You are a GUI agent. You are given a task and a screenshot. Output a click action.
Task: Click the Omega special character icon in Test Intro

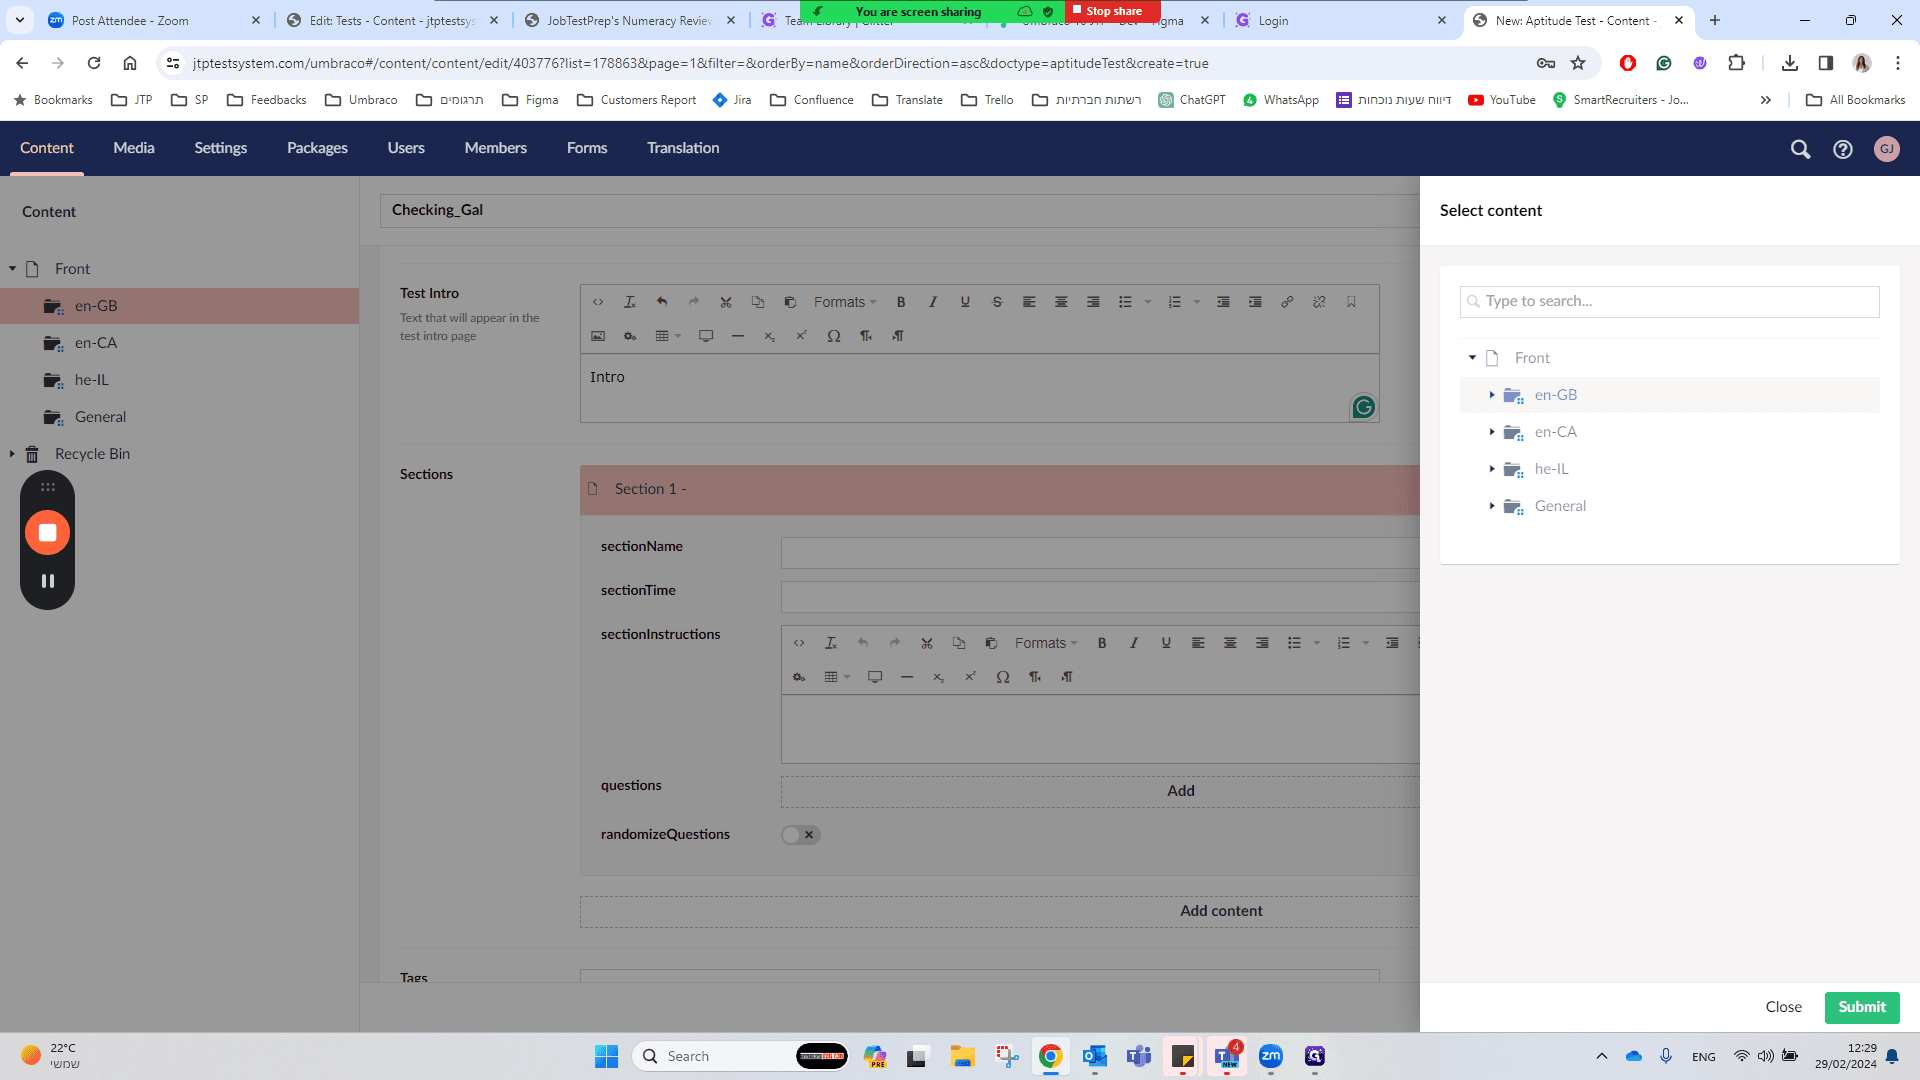pos(834,336)
